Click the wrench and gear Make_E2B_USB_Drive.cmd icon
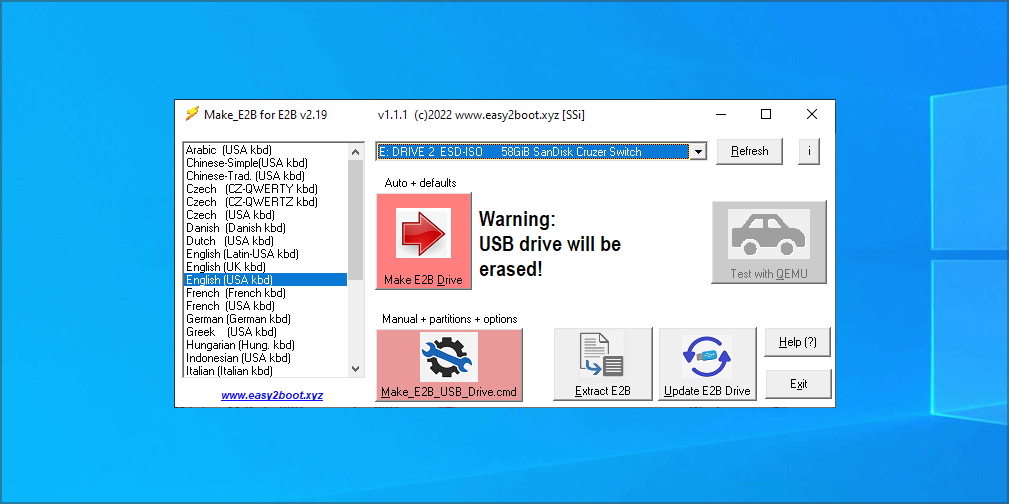The height and width of the screenshot is (504, 1009). click(x=449, y=357)
